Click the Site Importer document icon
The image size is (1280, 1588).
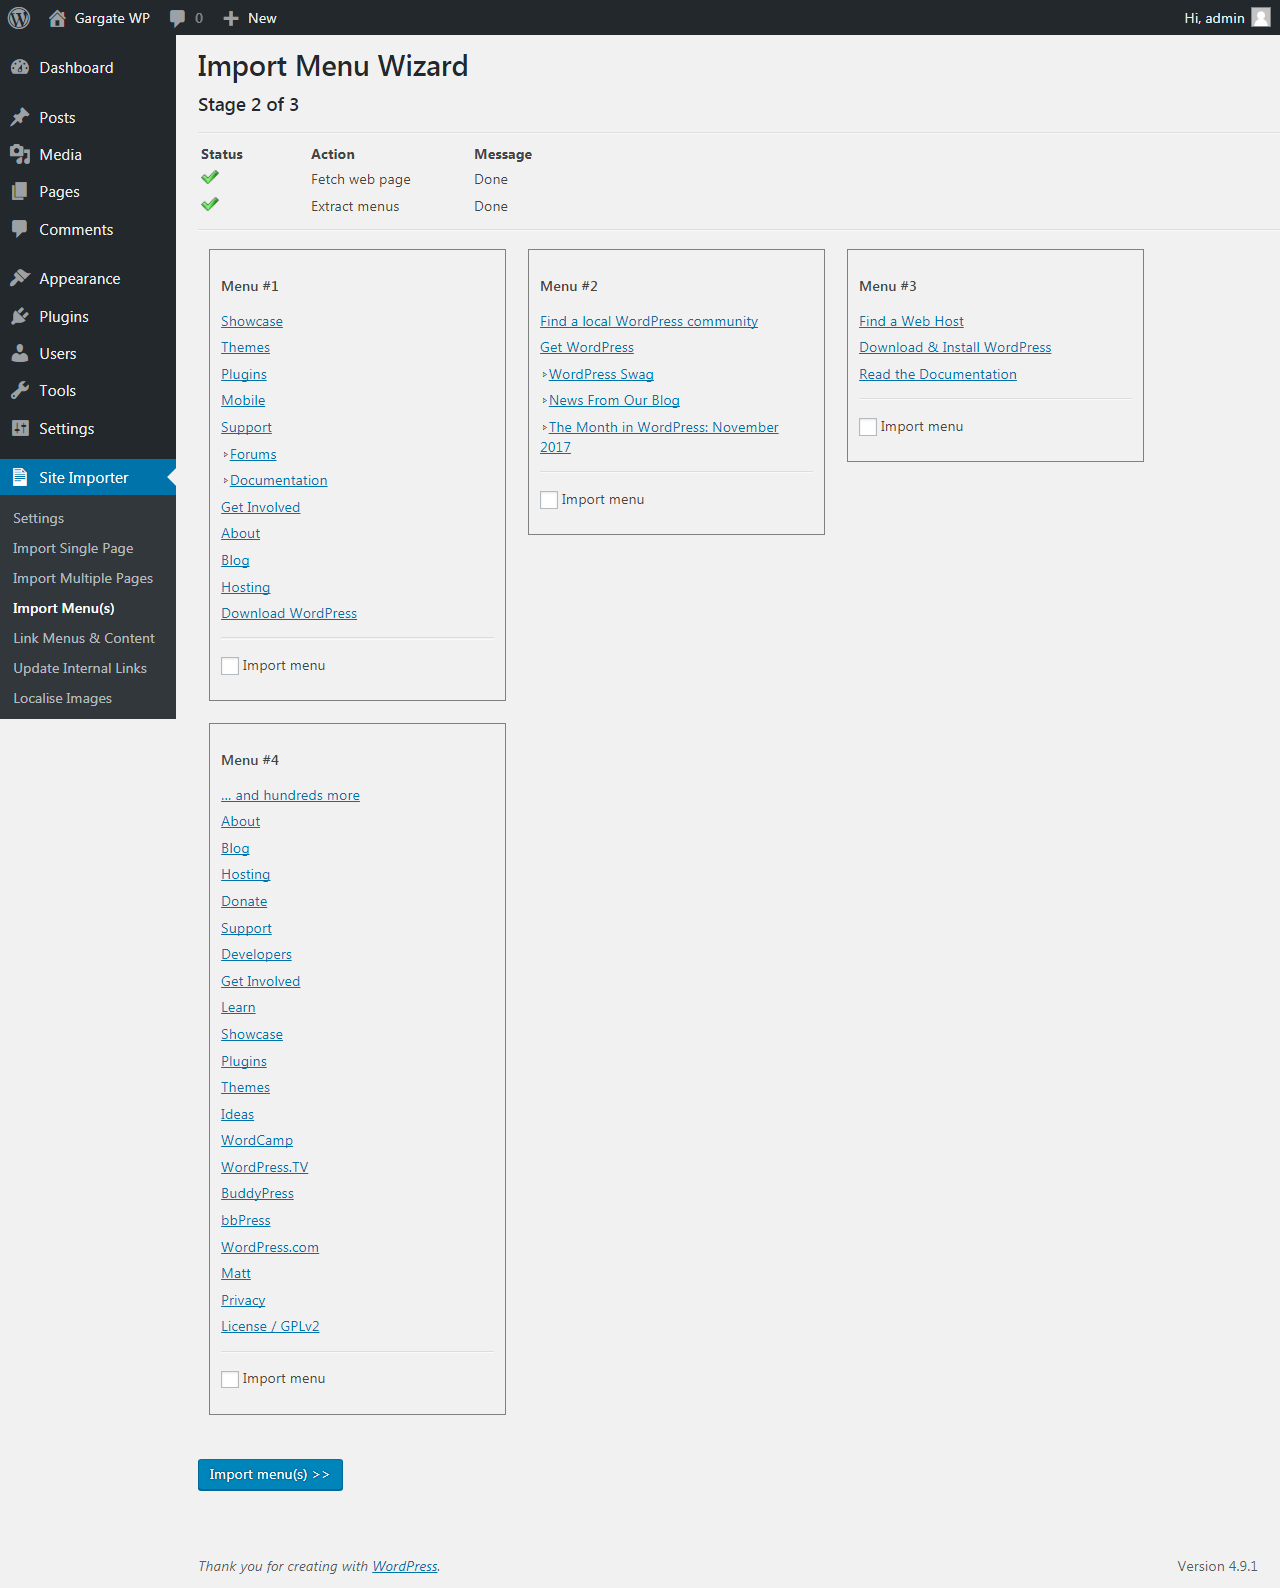coord(20,477)
